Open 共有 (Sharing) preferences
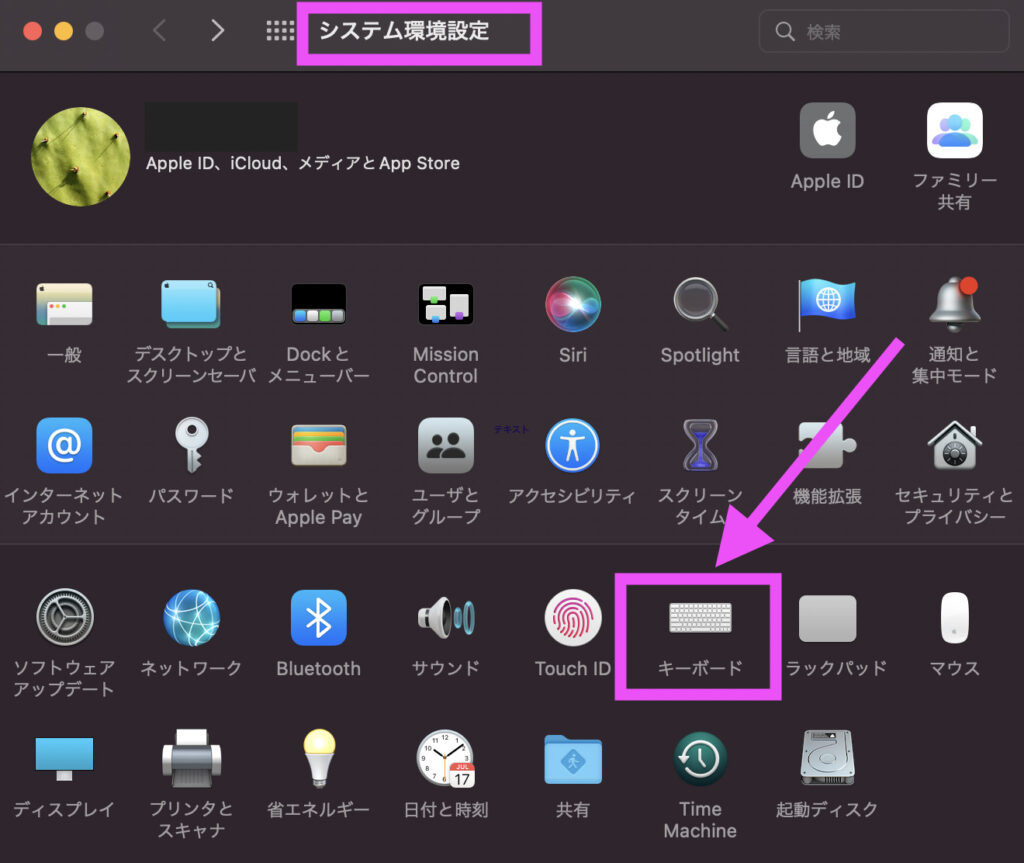This screenshot has height=863, width=1024. tap(573, 759)
